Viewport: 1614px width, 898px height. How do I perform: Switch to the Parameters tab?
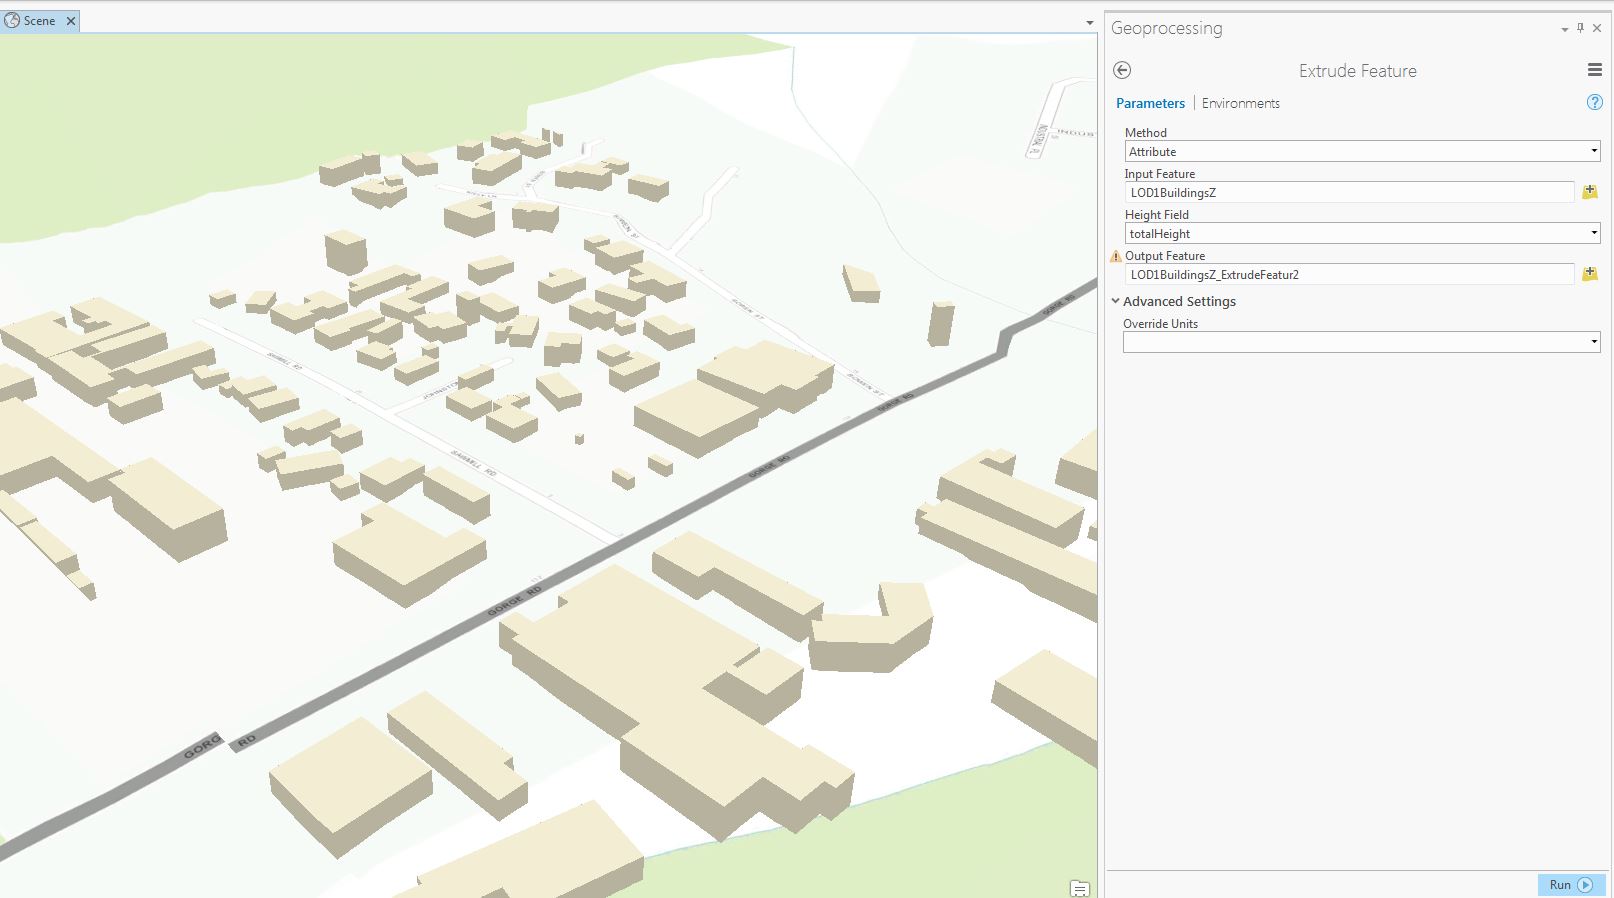pos(1150,103)
